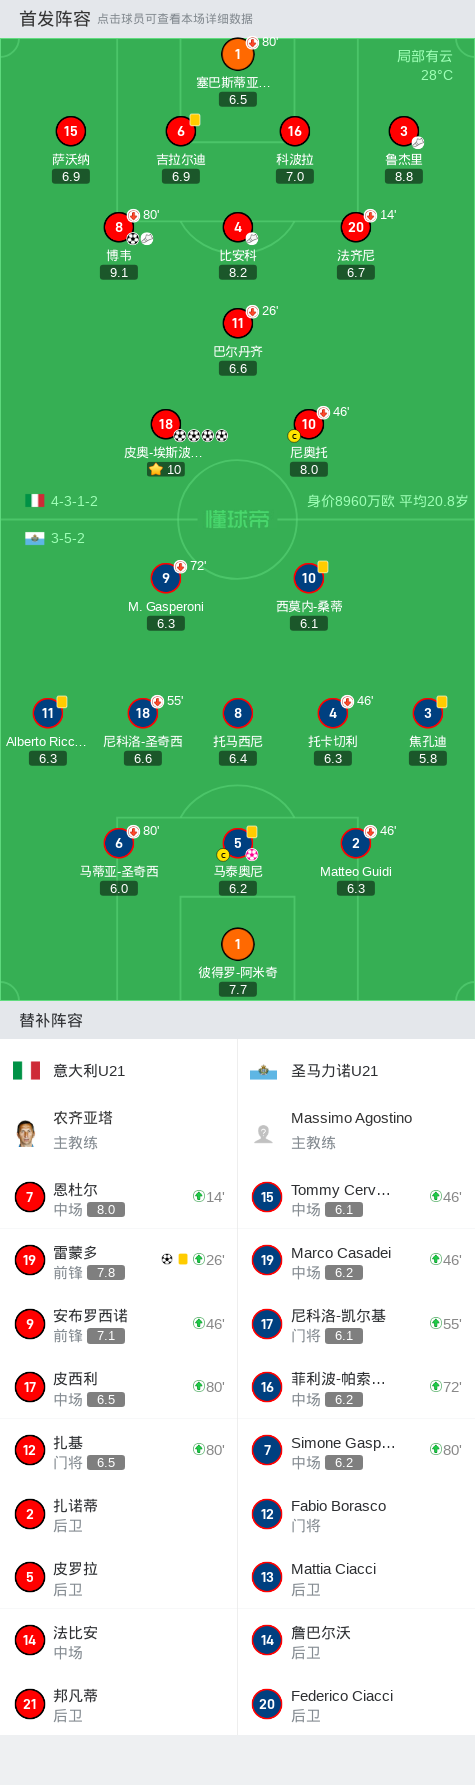Tap number 10 尼奥托 captain jersey icon
The image size is (475, 1785).
click(308, 424)
